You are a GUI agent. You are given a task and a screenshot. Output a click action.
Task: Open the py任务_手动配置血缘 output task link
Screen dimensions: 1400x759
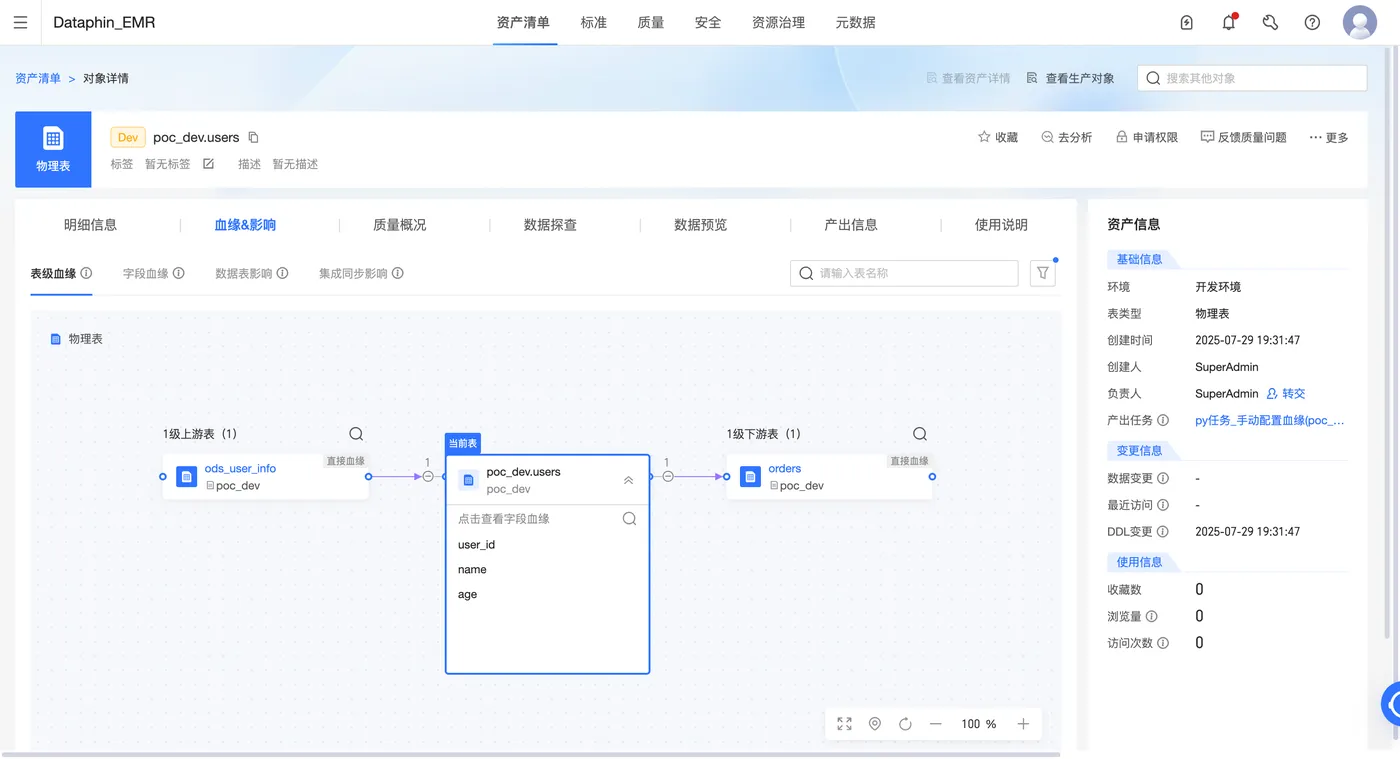point(1270,421)
